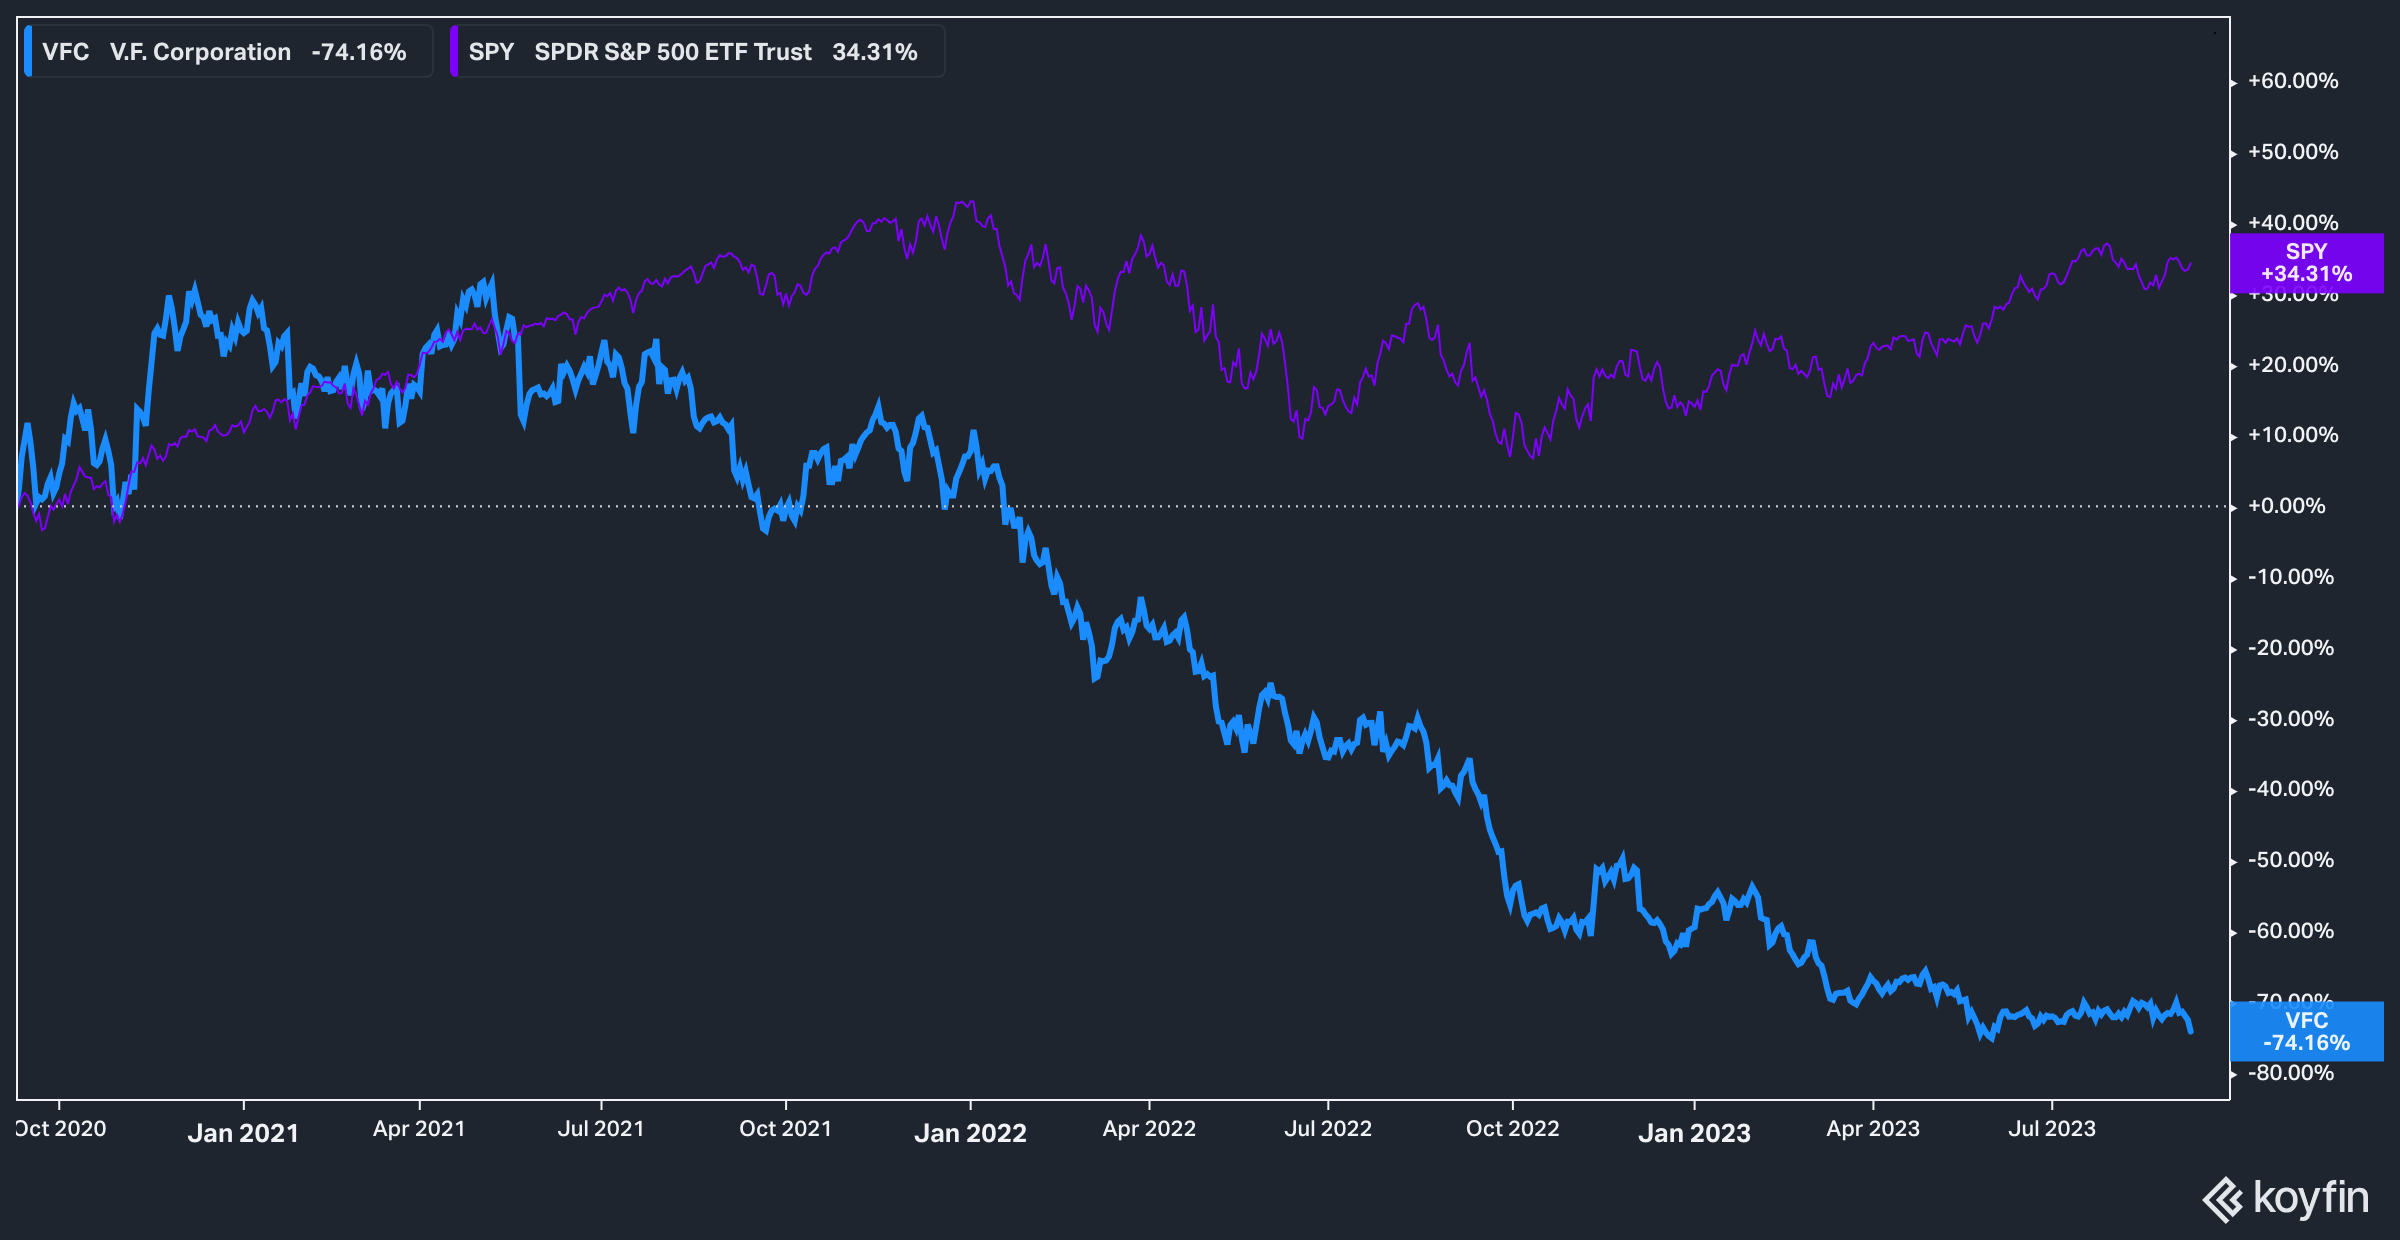Expand the VFC legend entry for details

point(230,51)
